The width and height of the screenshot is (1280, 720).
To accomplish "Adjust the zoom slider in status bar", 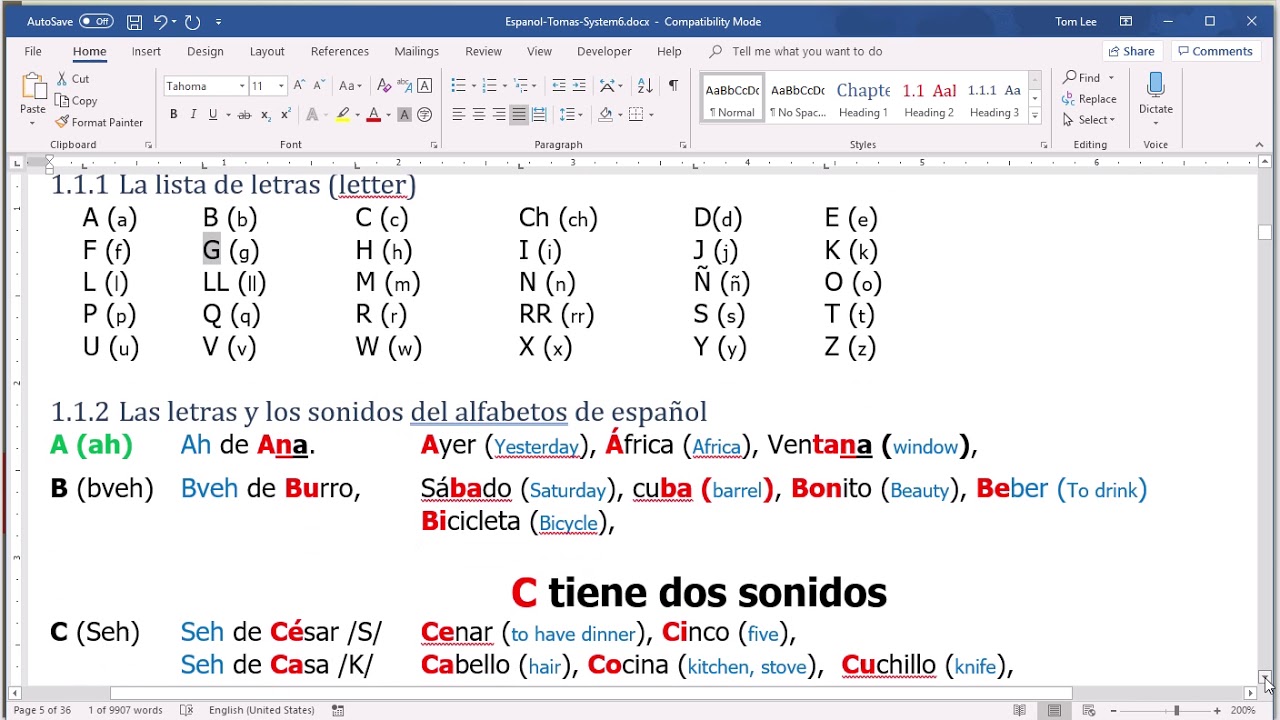I will tap(1176, 710).
